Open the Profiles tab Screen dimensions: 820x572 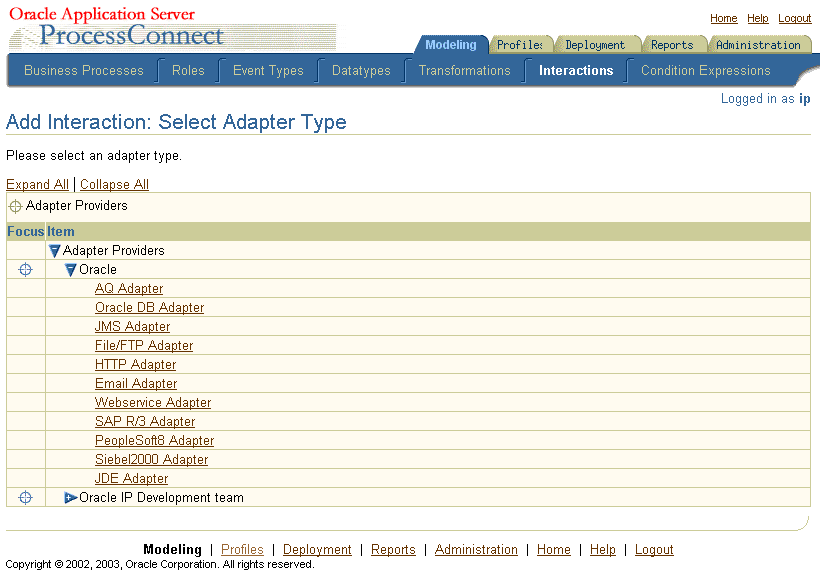519,45
